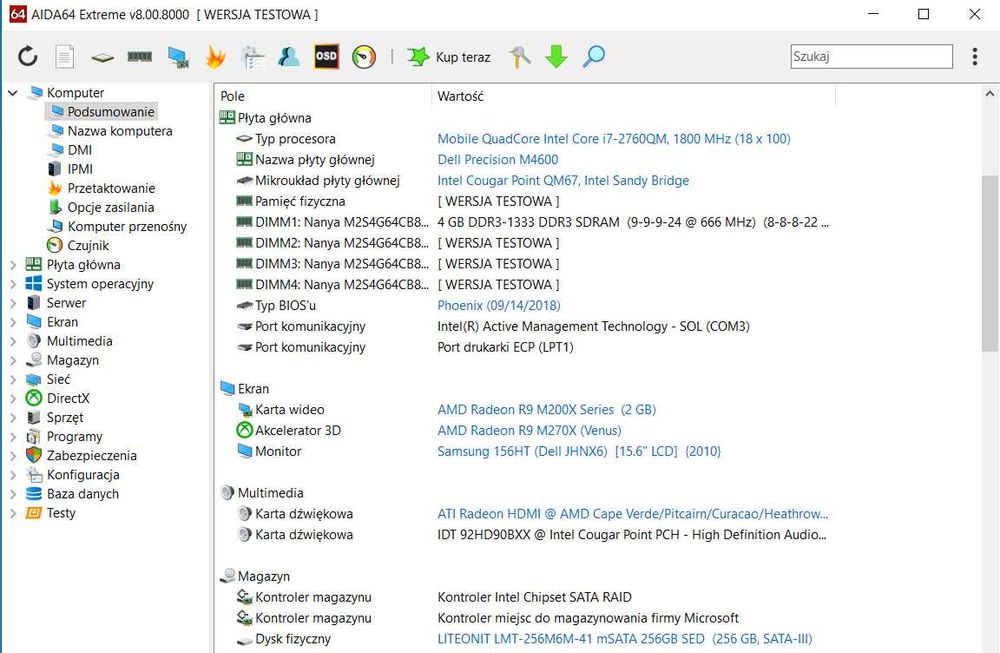Viewport: 1000px width, 653px height.
Task: Select the Pamięć fizyczna field row
Action: [300, 201]
